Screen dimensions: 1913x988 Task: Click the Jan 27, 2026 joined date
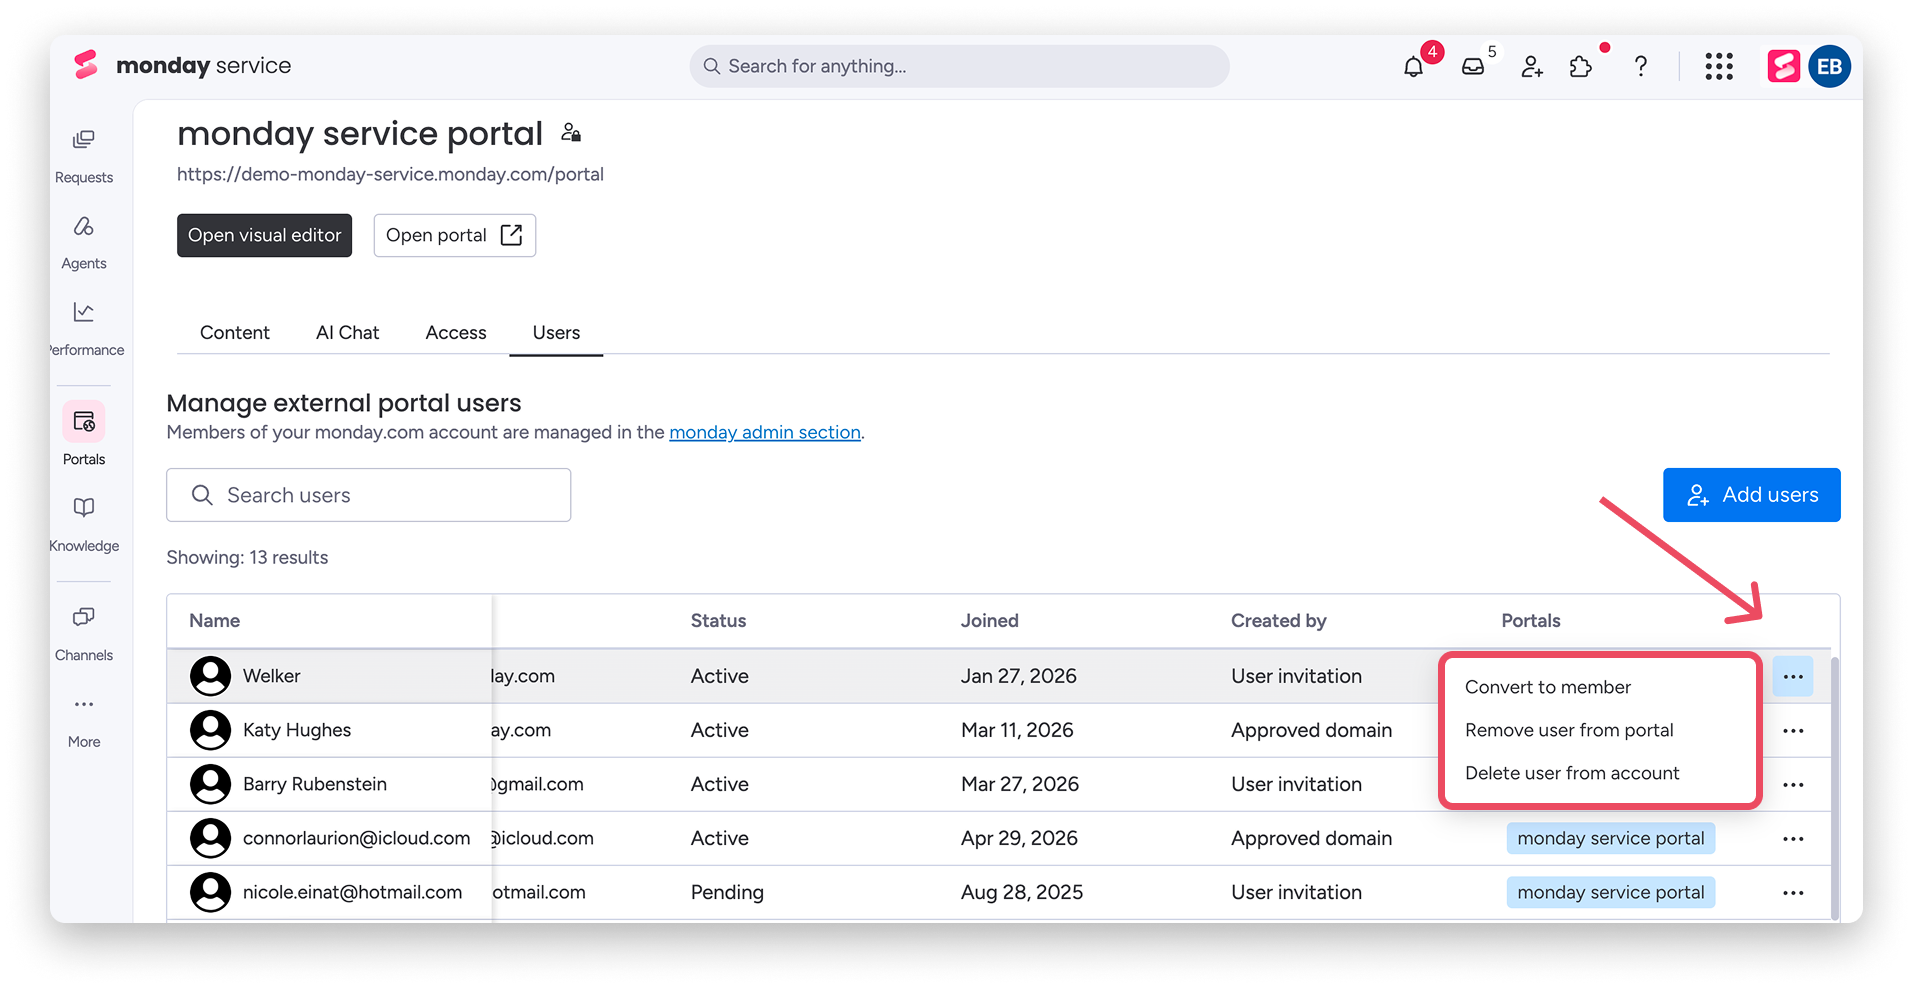click(1019, 676)
